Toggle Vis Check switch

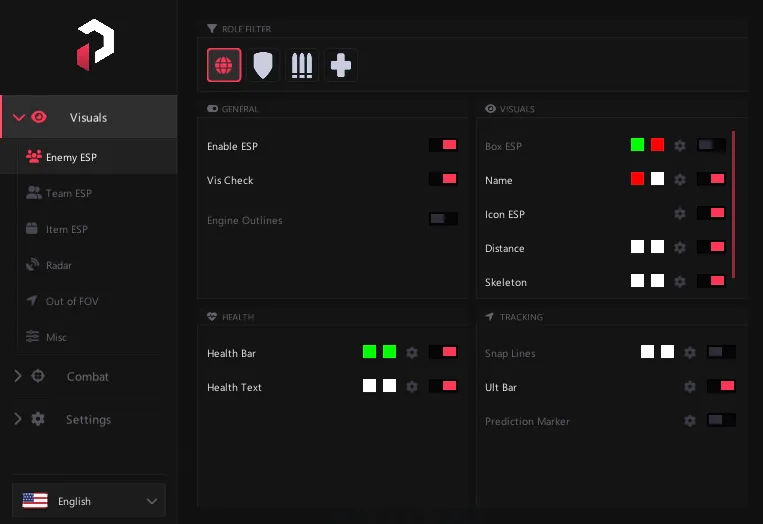point(443,179)
